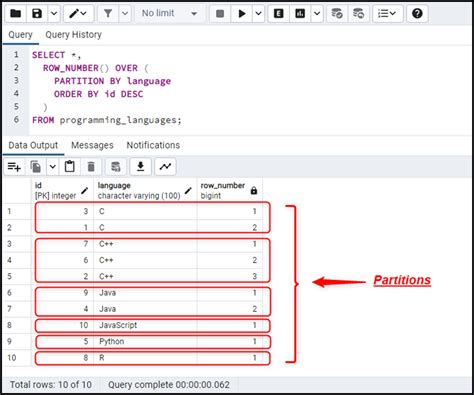Click edit pencil on id column

pyautogui.click(x=85, y=191)
